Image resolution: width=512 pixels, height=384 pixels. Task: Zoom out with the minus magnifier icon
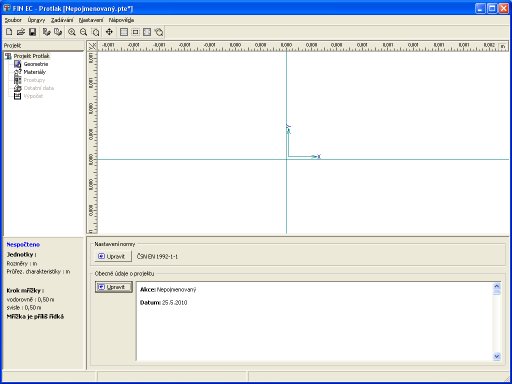pos(83,32)
